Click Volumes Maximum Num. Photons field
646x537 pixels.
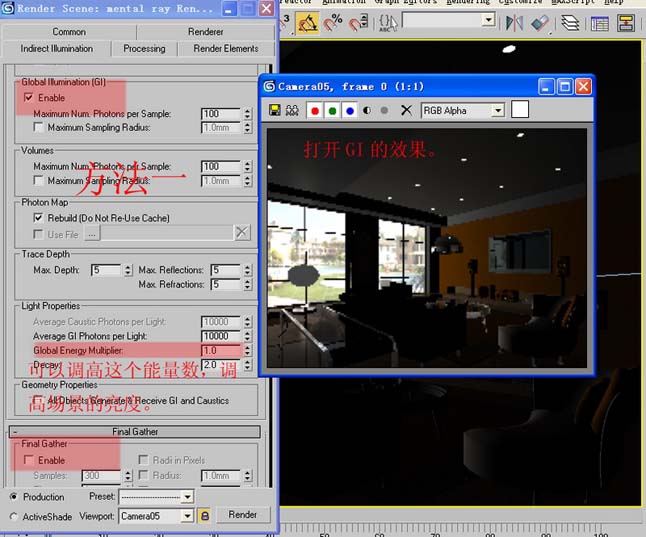221,166
